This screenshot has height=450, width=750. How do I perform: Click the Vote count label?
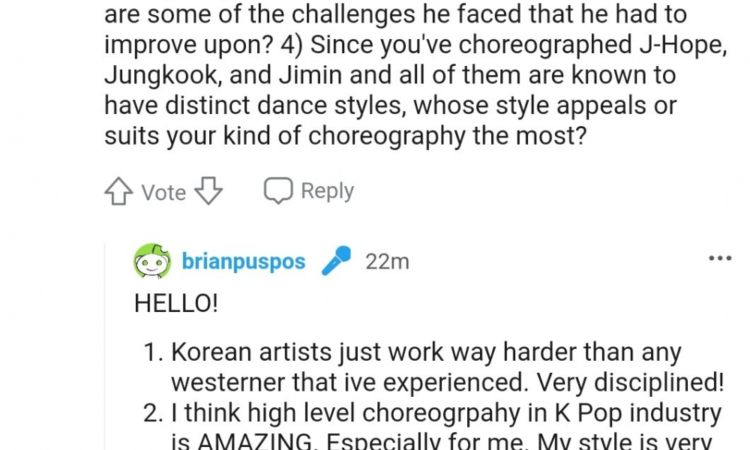[164, 192]
